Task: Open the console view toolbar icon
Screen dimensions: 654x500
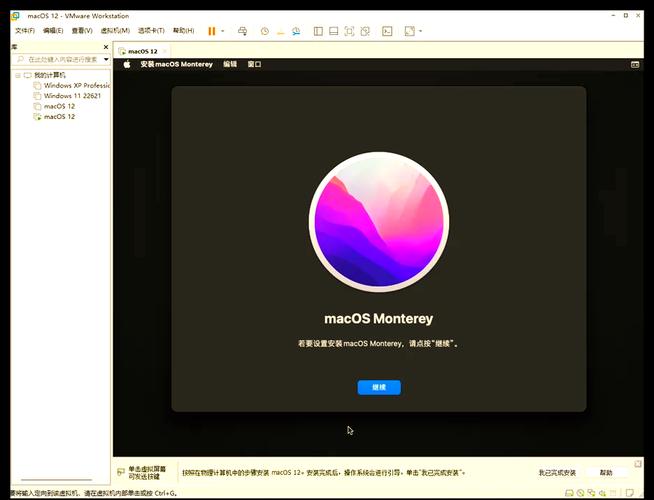Action: (387, 31)
